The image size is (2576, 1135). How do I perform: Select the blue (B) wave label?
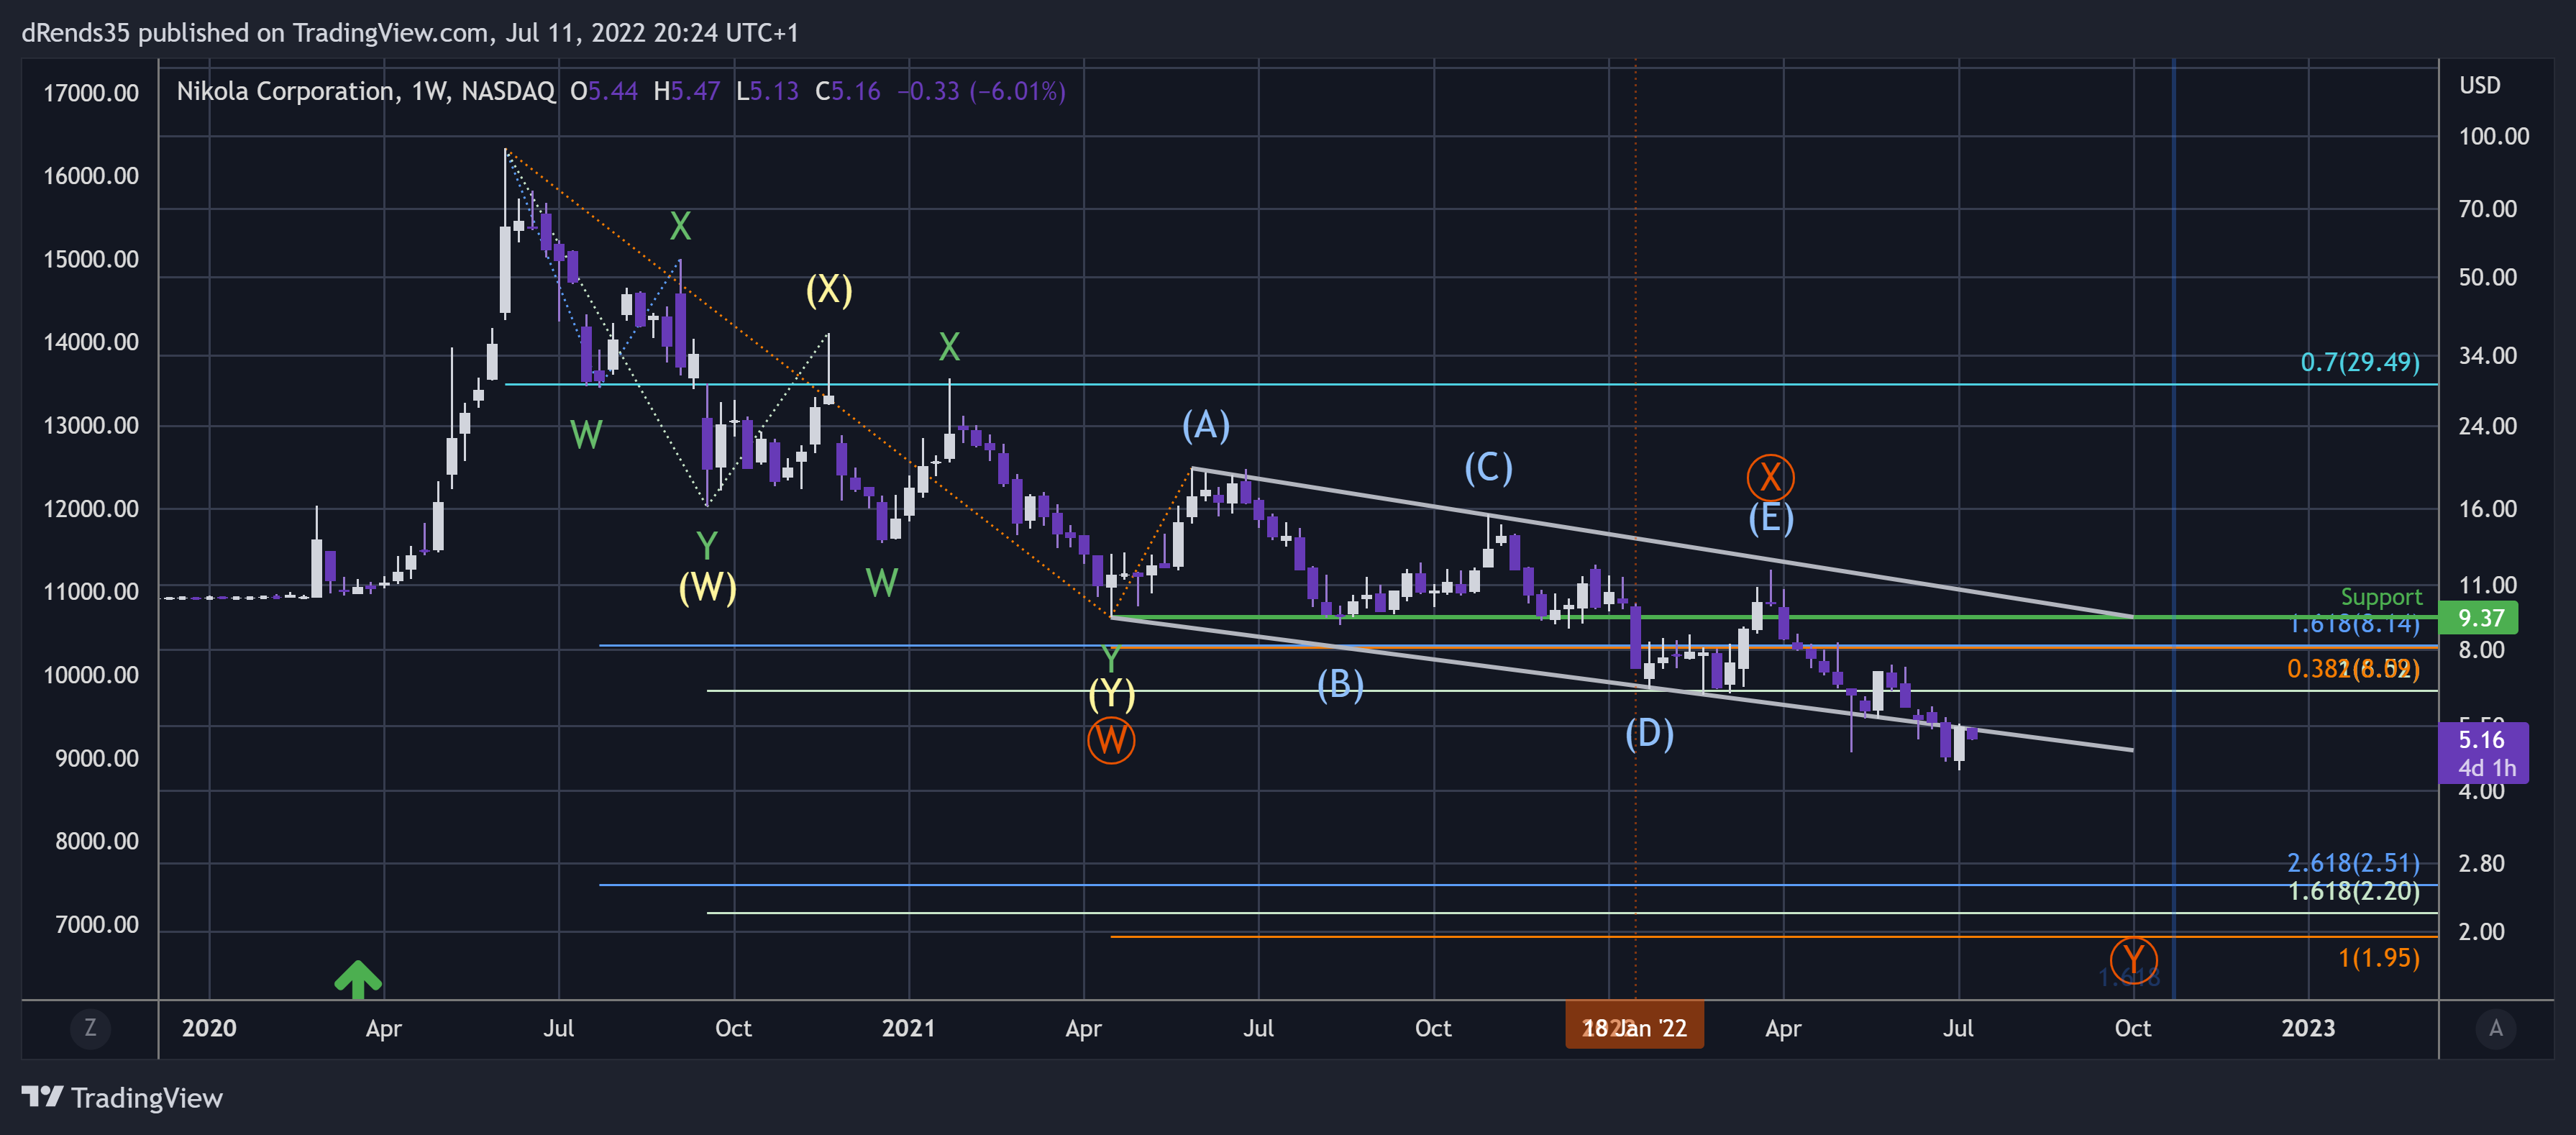pyautogui.click(x=1340, y=685)
